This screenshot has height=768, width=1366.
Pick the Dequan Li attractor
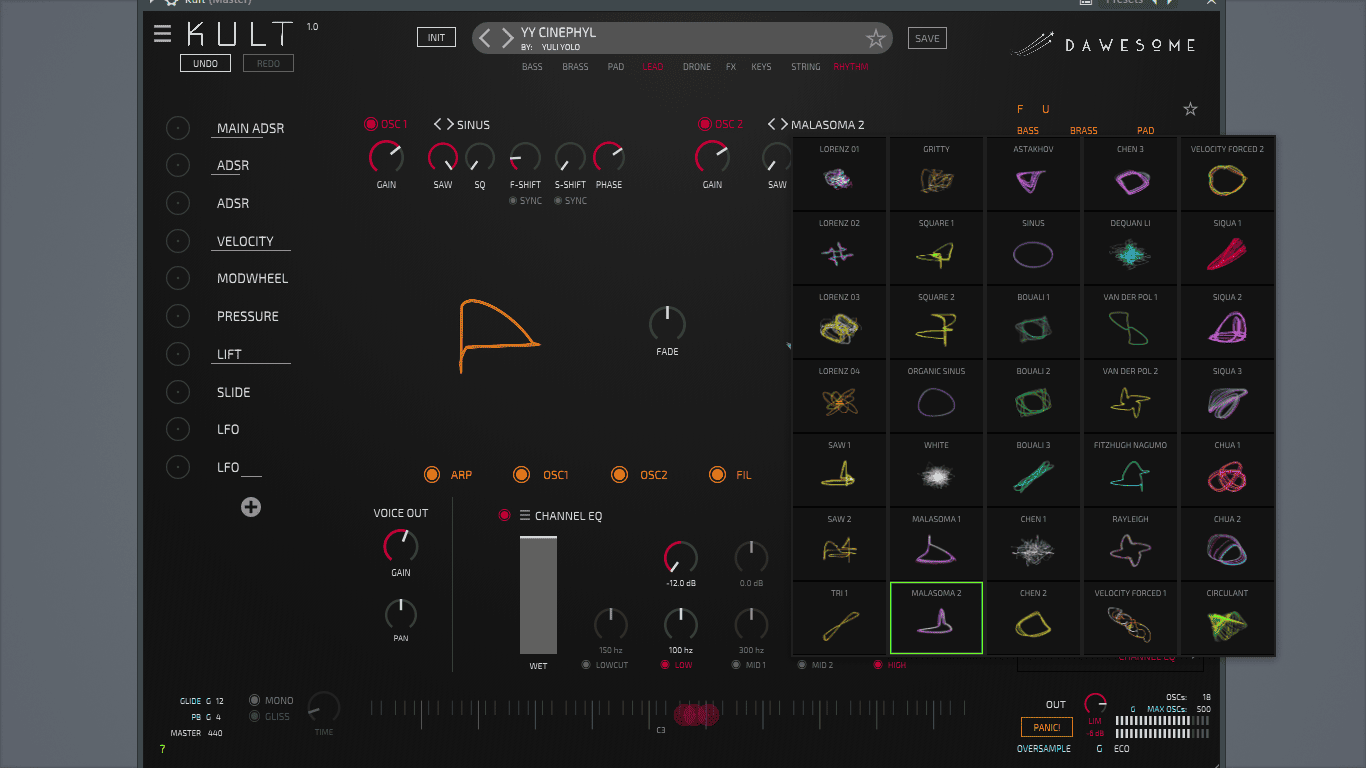(1130, 247)
